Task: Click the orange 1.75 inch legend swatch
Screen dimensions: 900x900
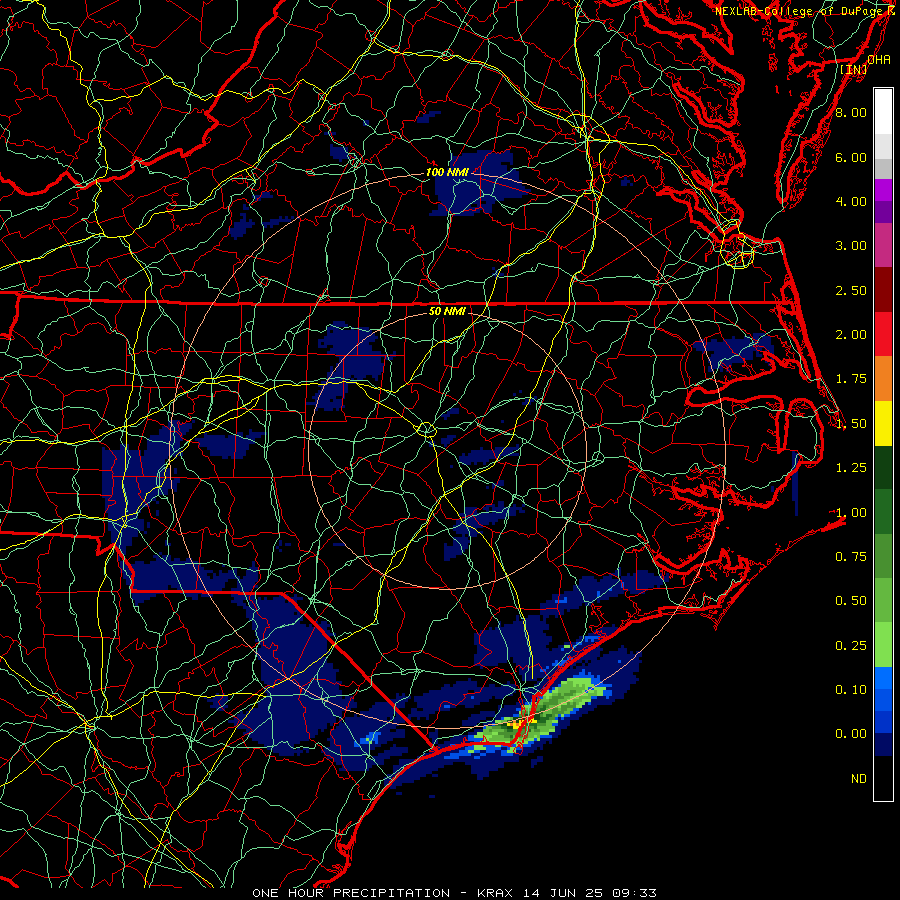Action: pos(883,379)
